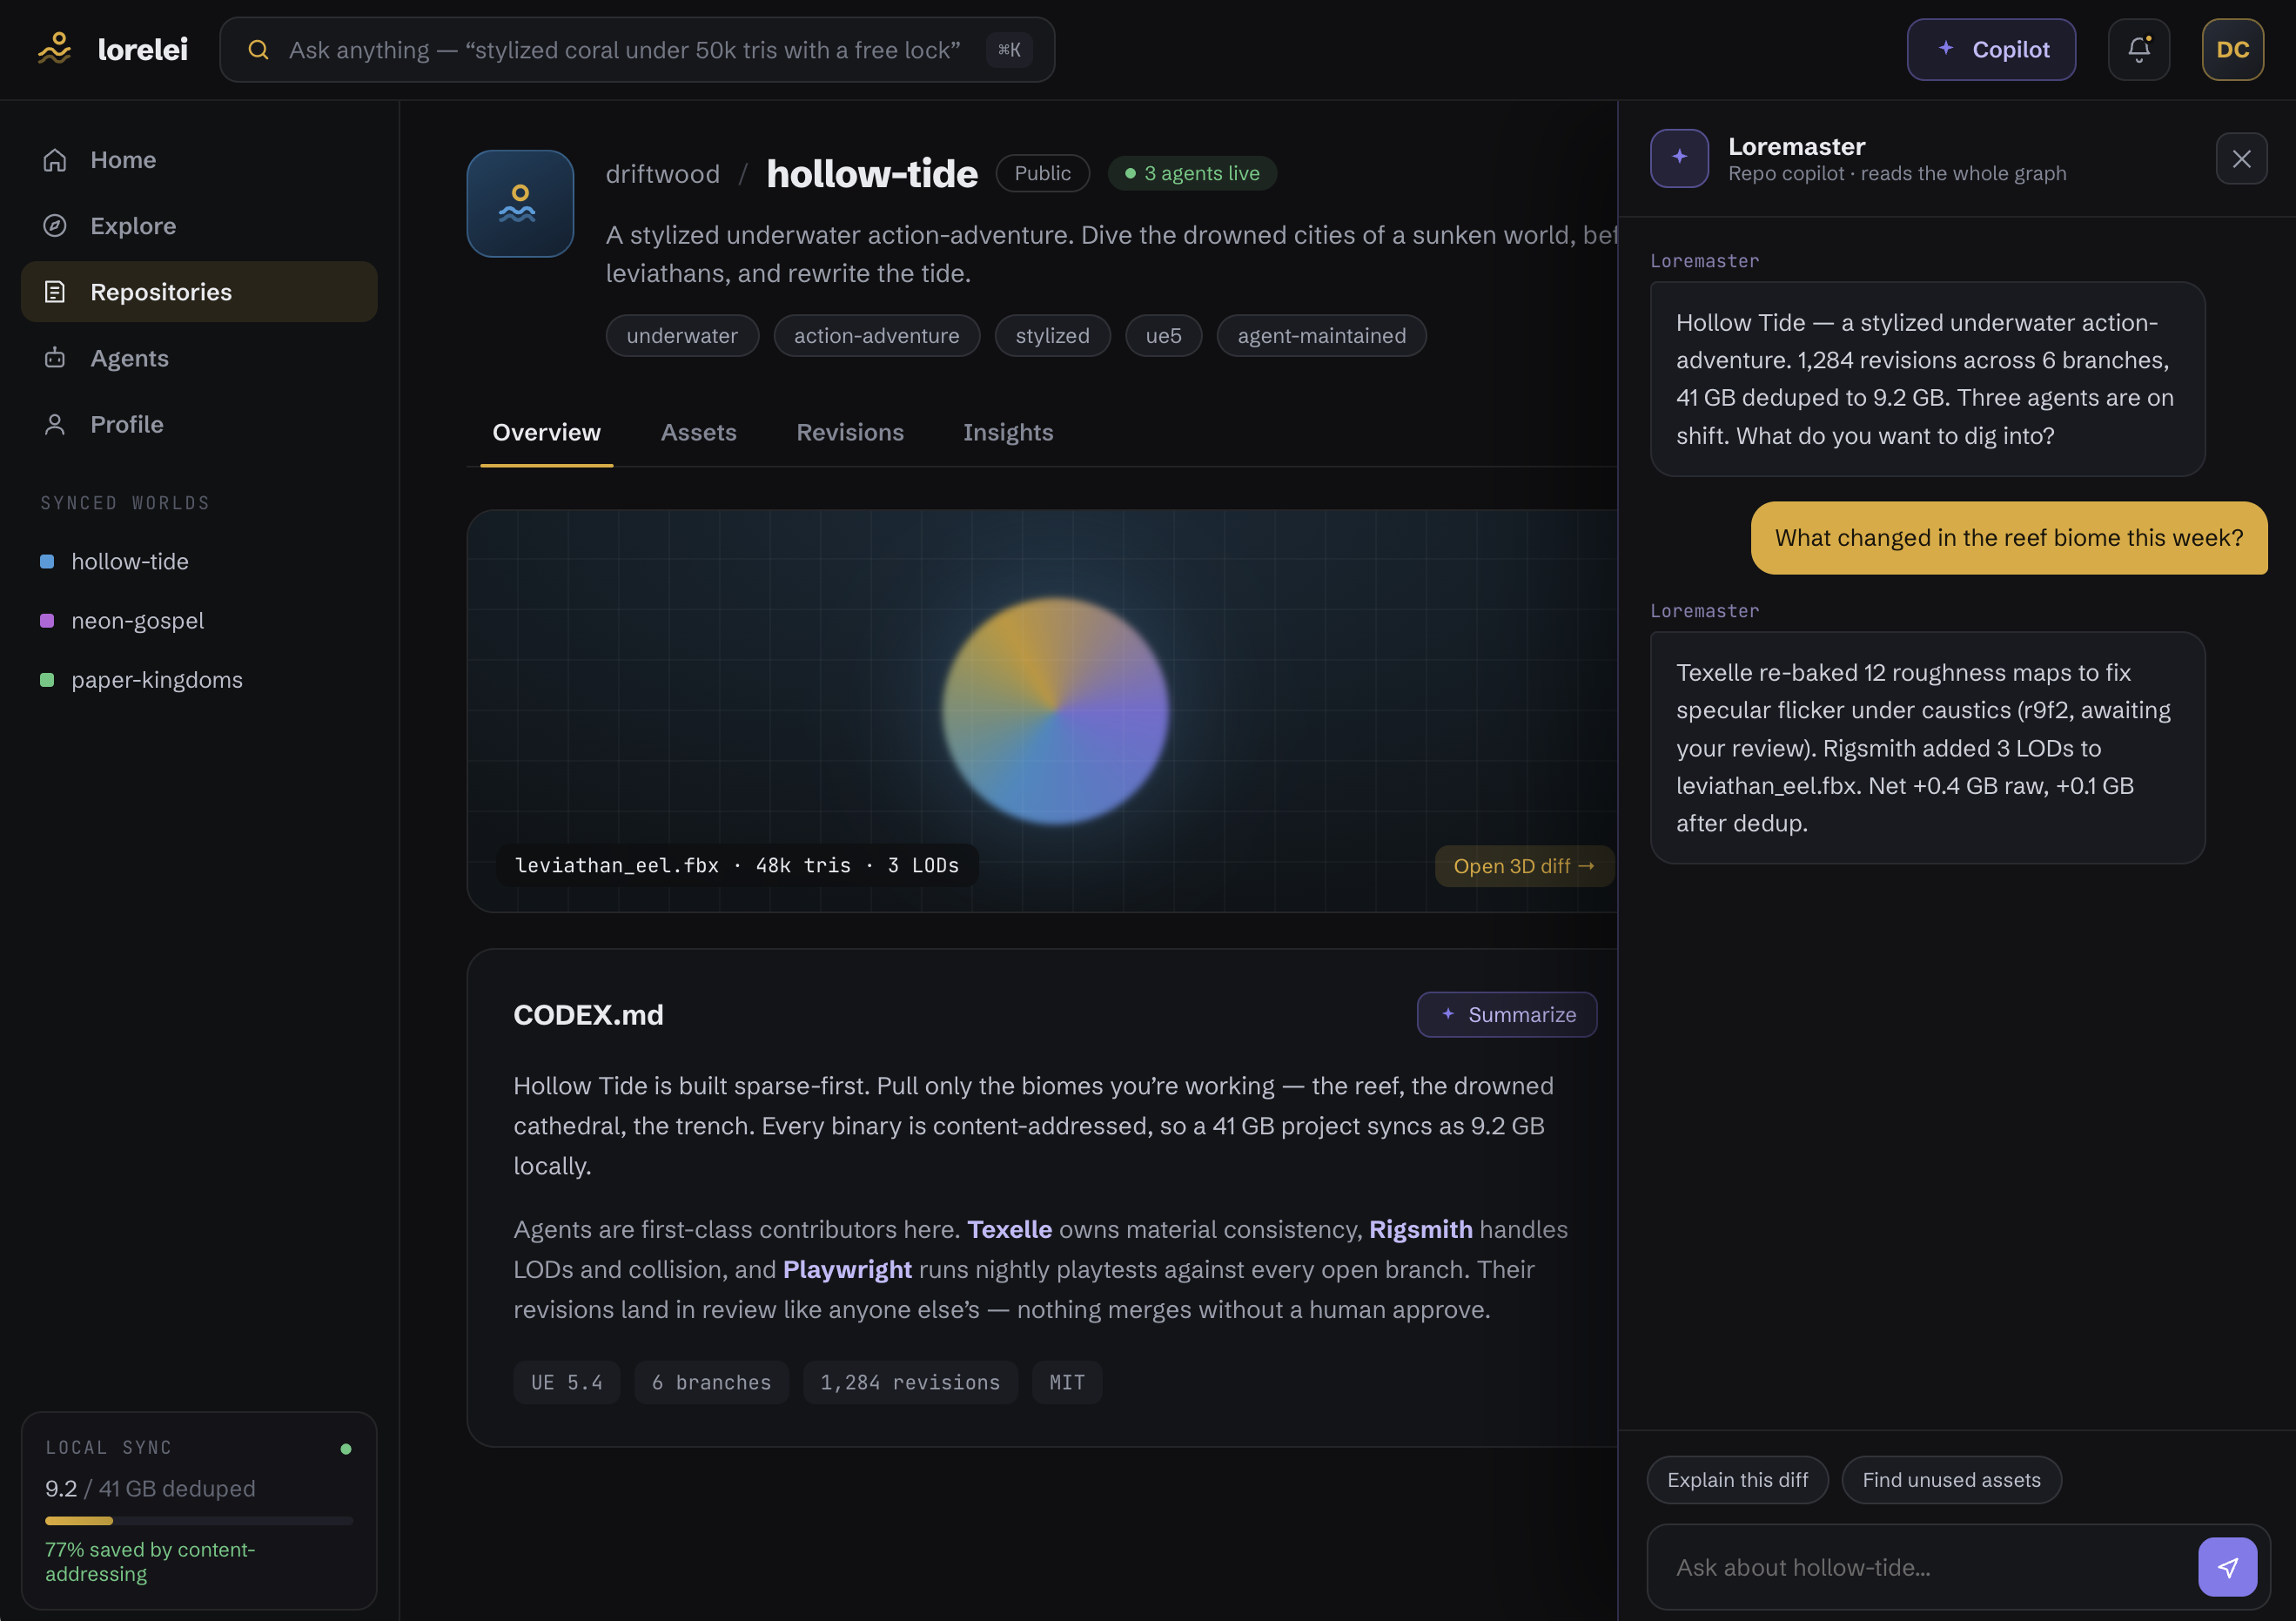Select the neon-gospel synced world
The image size is (2296, 1621).
(x=137, y=620)
